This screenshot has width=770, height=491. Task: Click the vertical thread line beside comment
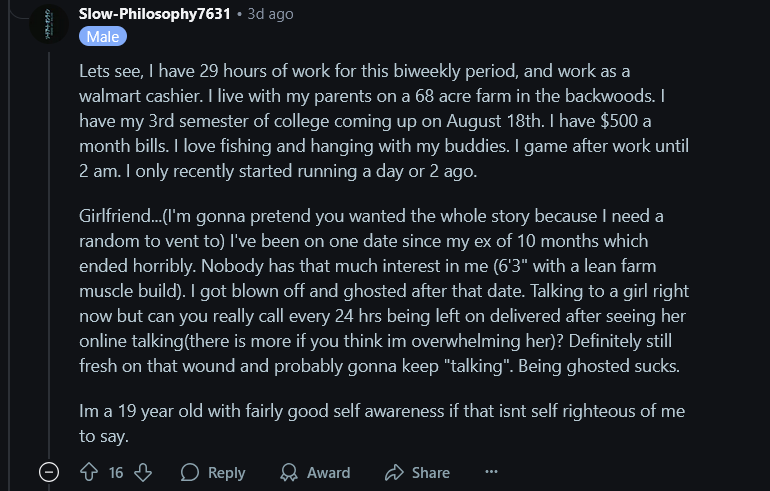click(x=49, y=255)
